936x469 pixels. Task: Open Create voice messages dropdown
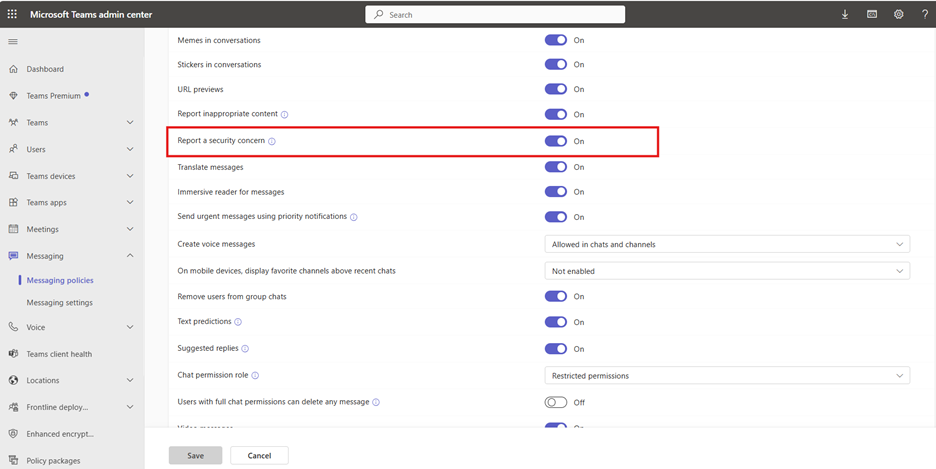[727, 244]
